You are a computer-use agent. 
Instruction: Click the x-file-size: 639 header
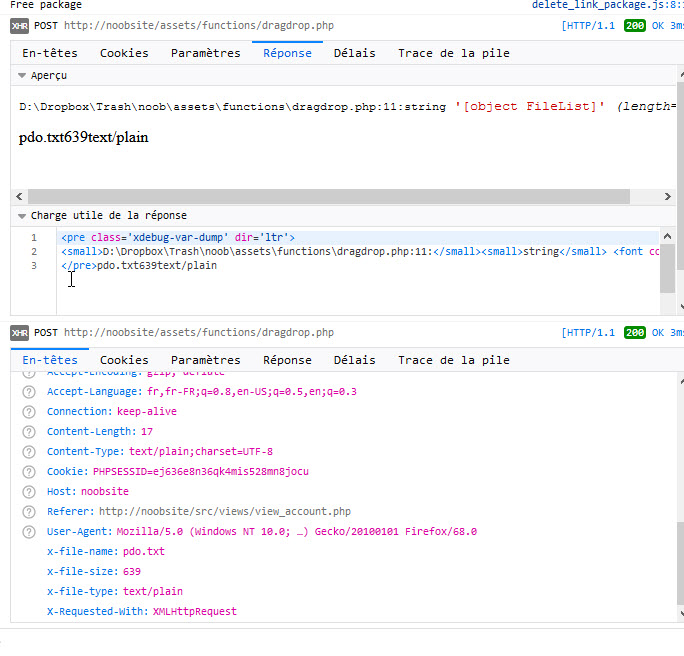pos(94,572)
